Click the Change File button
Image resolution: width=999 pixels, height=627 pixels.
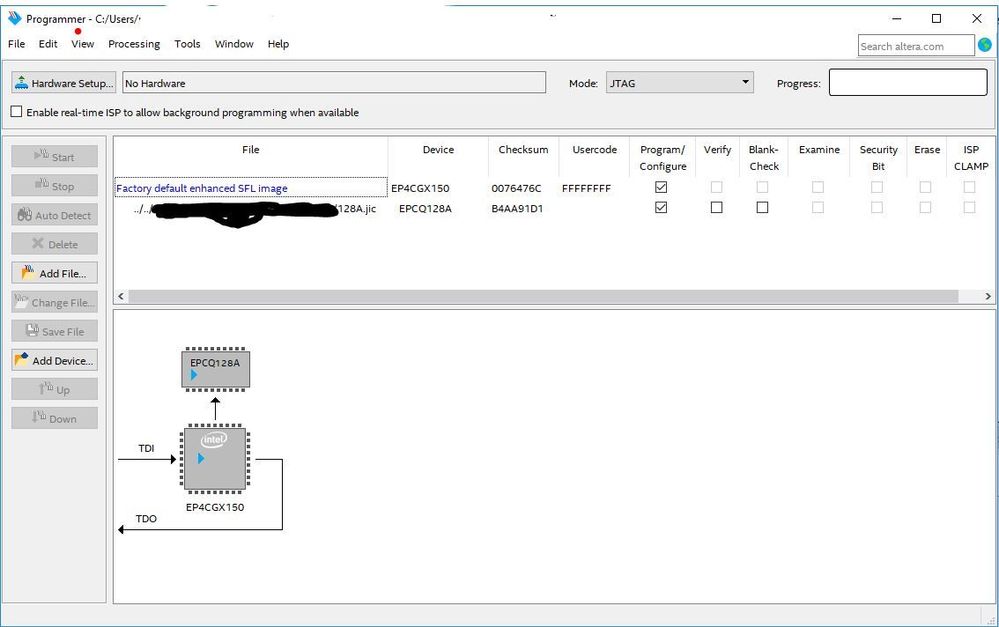click(x=54, y=302)
